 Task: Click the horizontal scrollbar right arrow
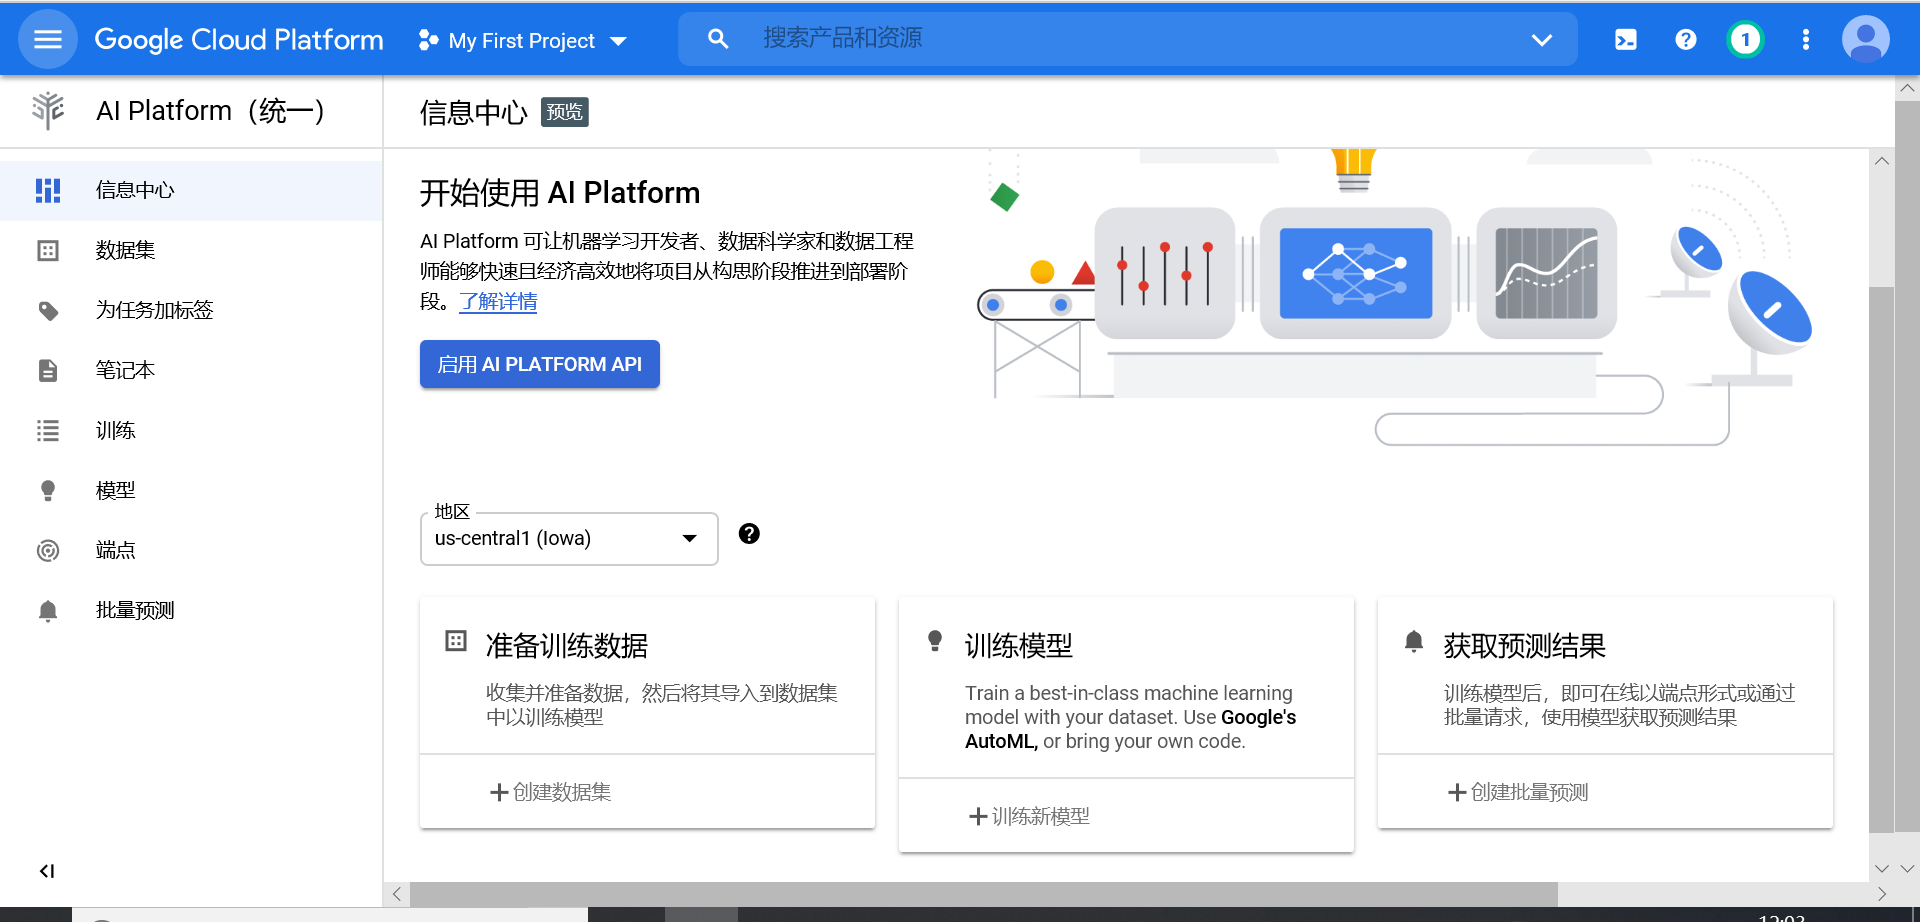1881,894
